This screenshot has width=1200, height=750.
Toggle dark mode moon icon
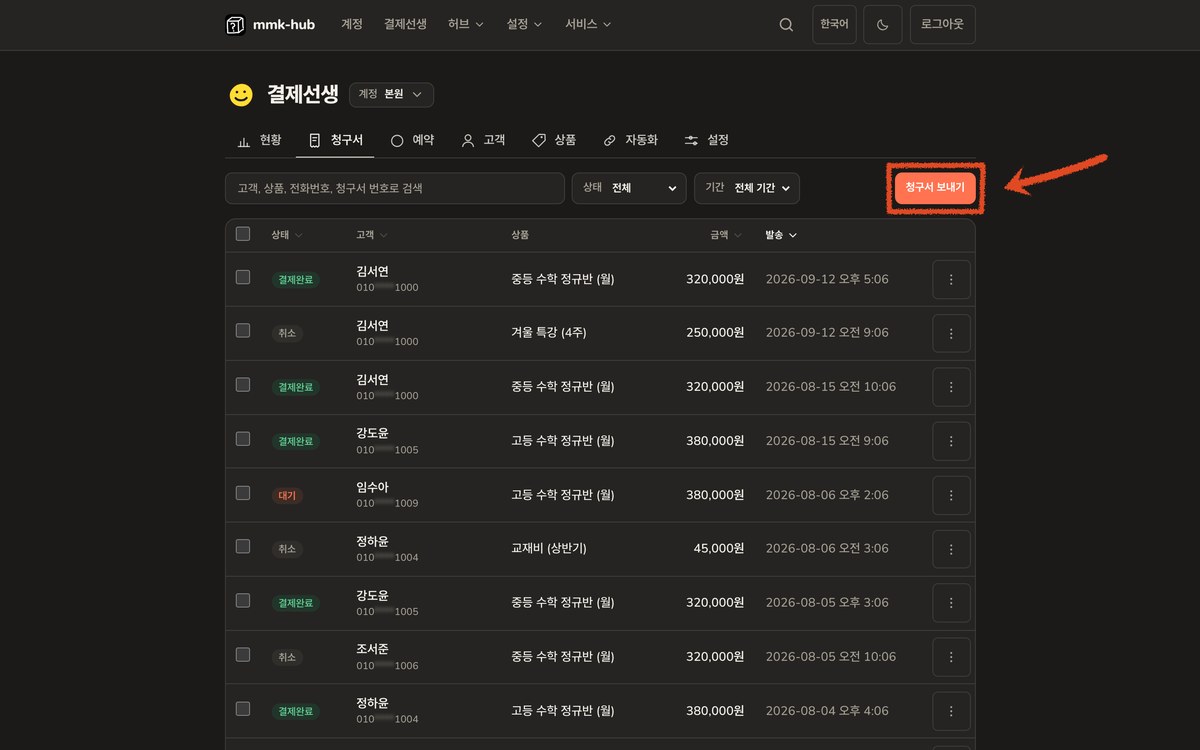tap(883, 25)
